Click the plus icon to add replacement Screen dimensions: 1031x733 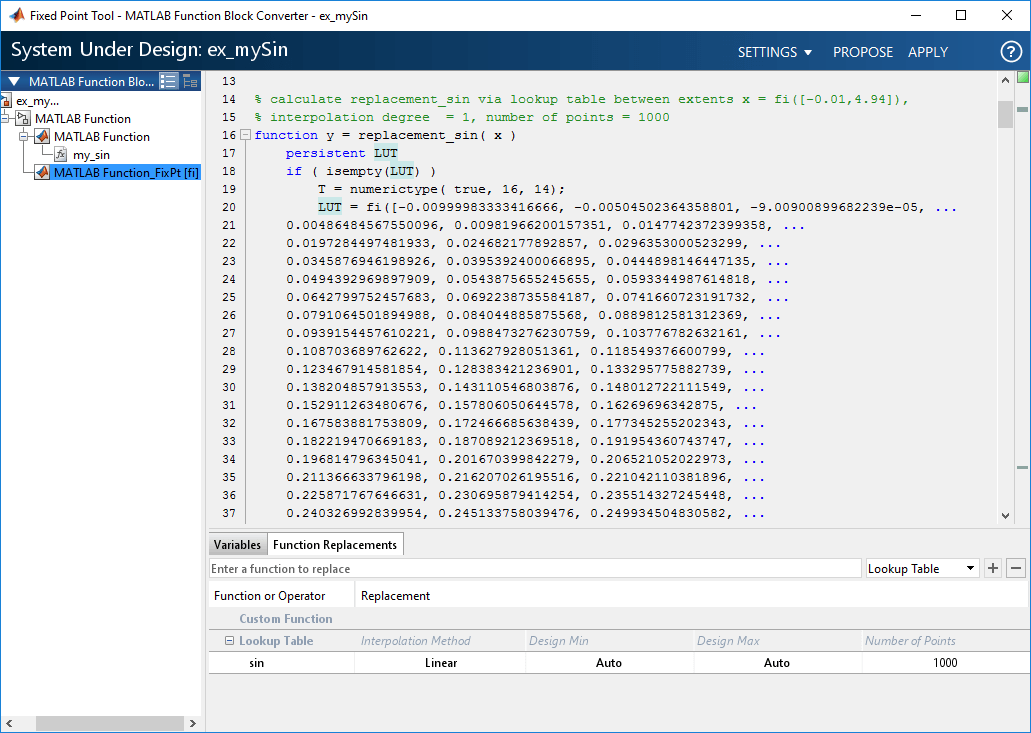tap(993, 568)
